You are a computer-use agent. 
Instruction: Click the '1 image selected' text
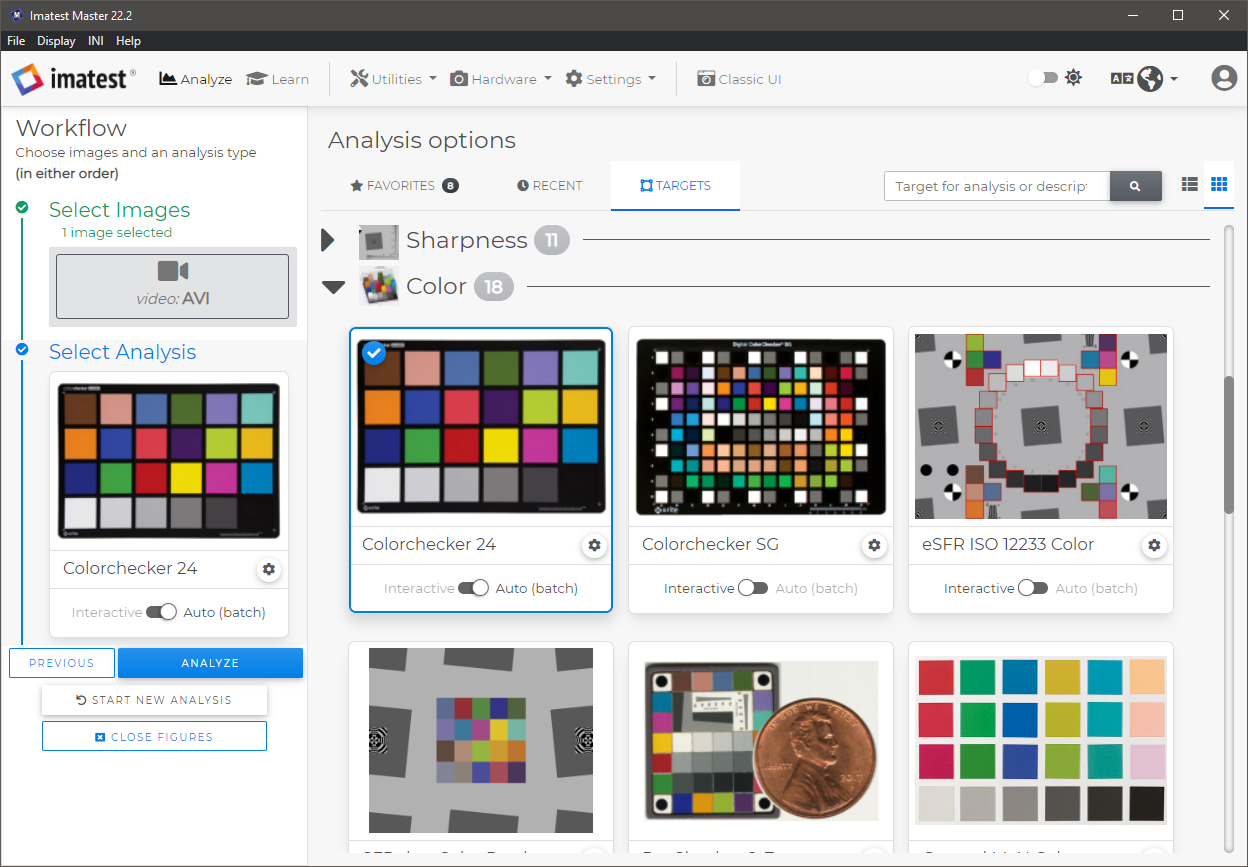tap(117, 232)
